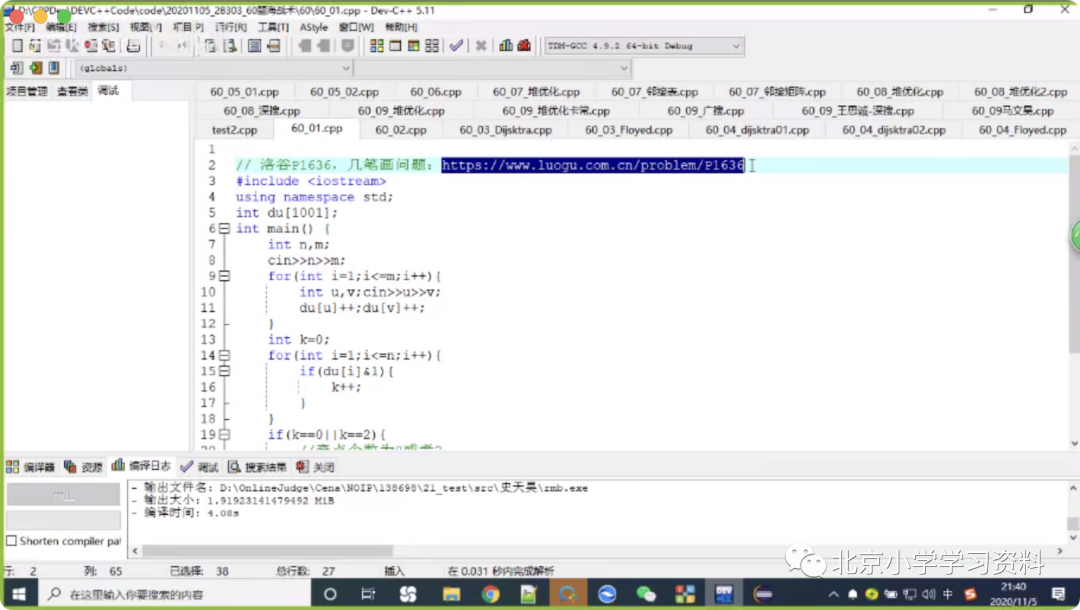Open the 运行[R] menu
This screenshot has width=1080, height=610.
(x=231, y=27)
